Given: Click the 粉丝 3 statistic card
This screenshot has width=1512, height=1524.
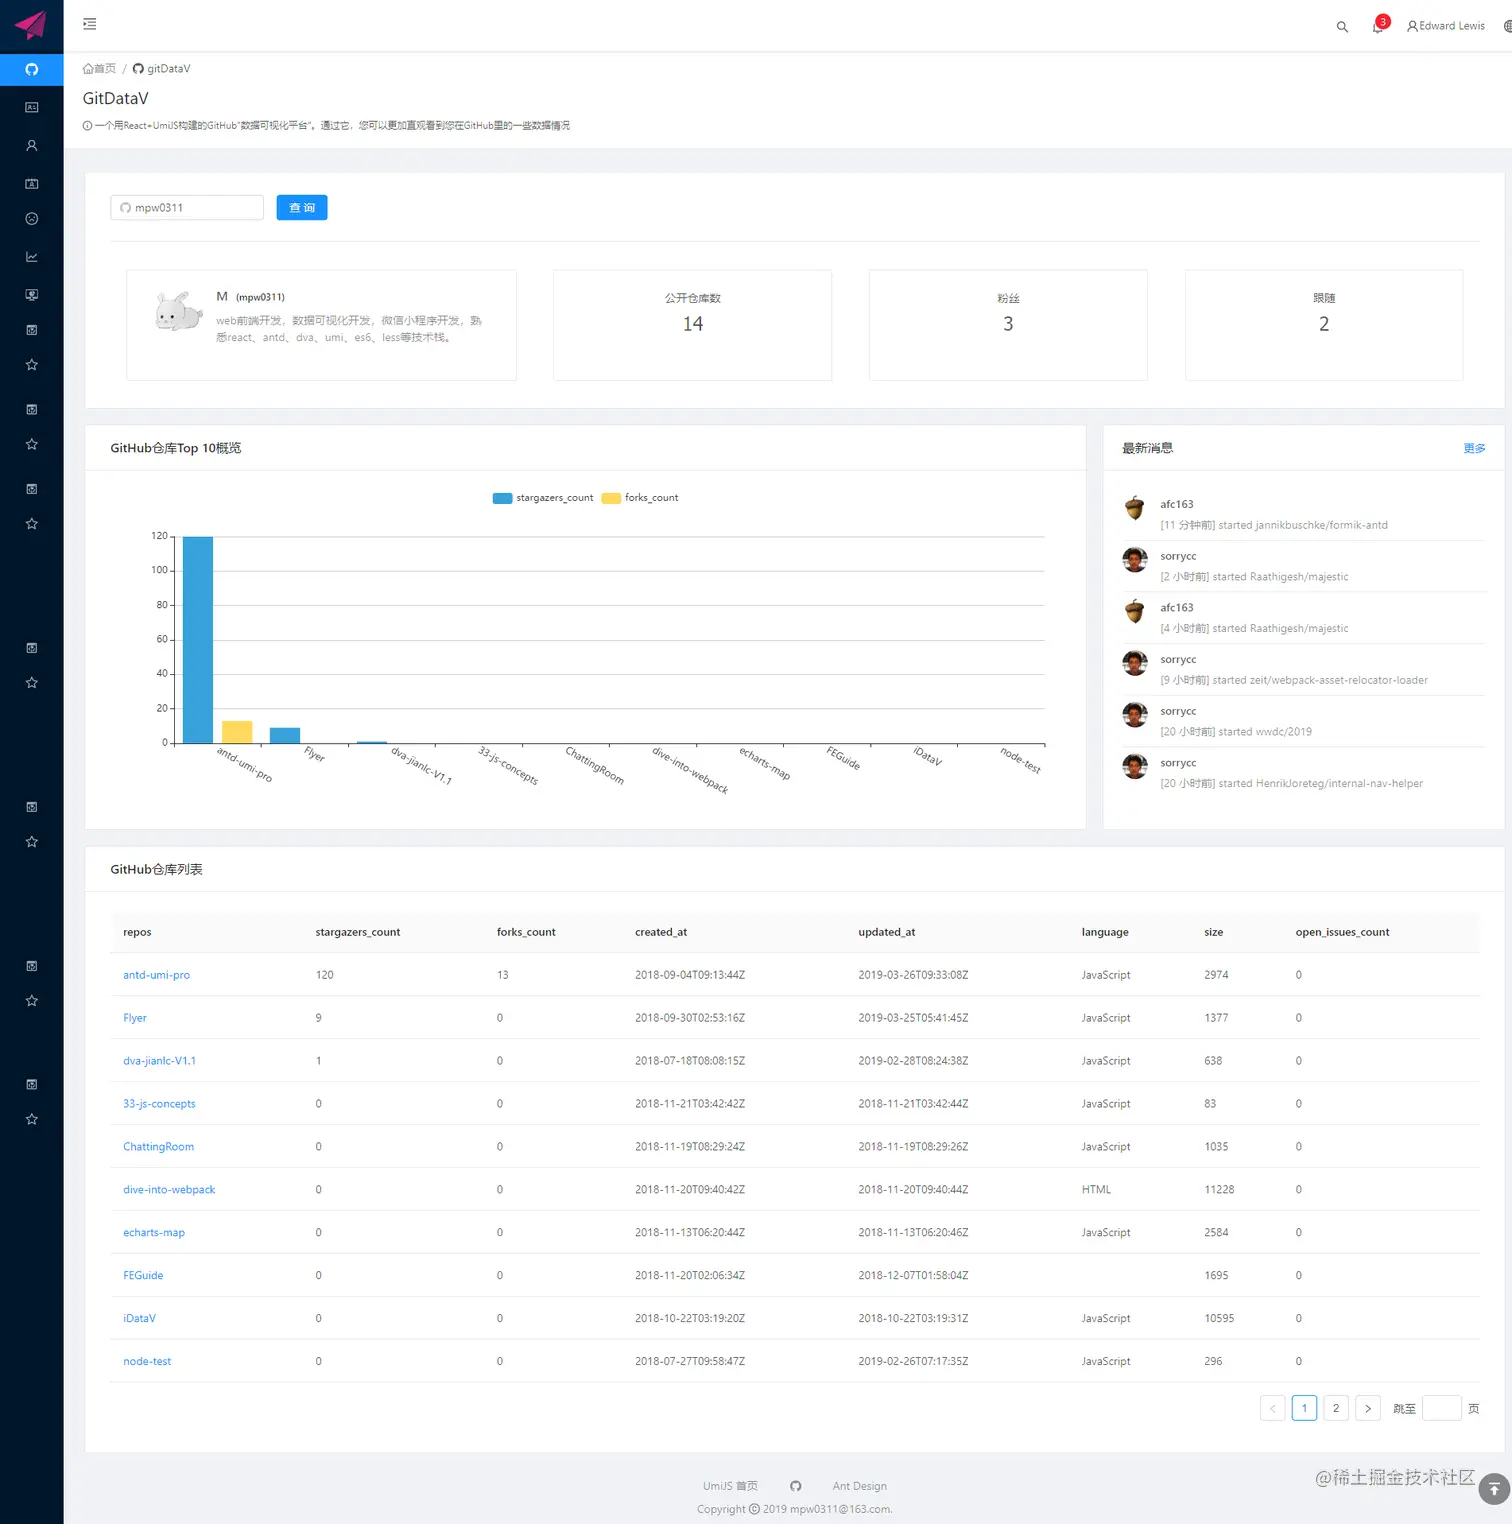Looking at the screenshot, I should tap(1008, 325).
